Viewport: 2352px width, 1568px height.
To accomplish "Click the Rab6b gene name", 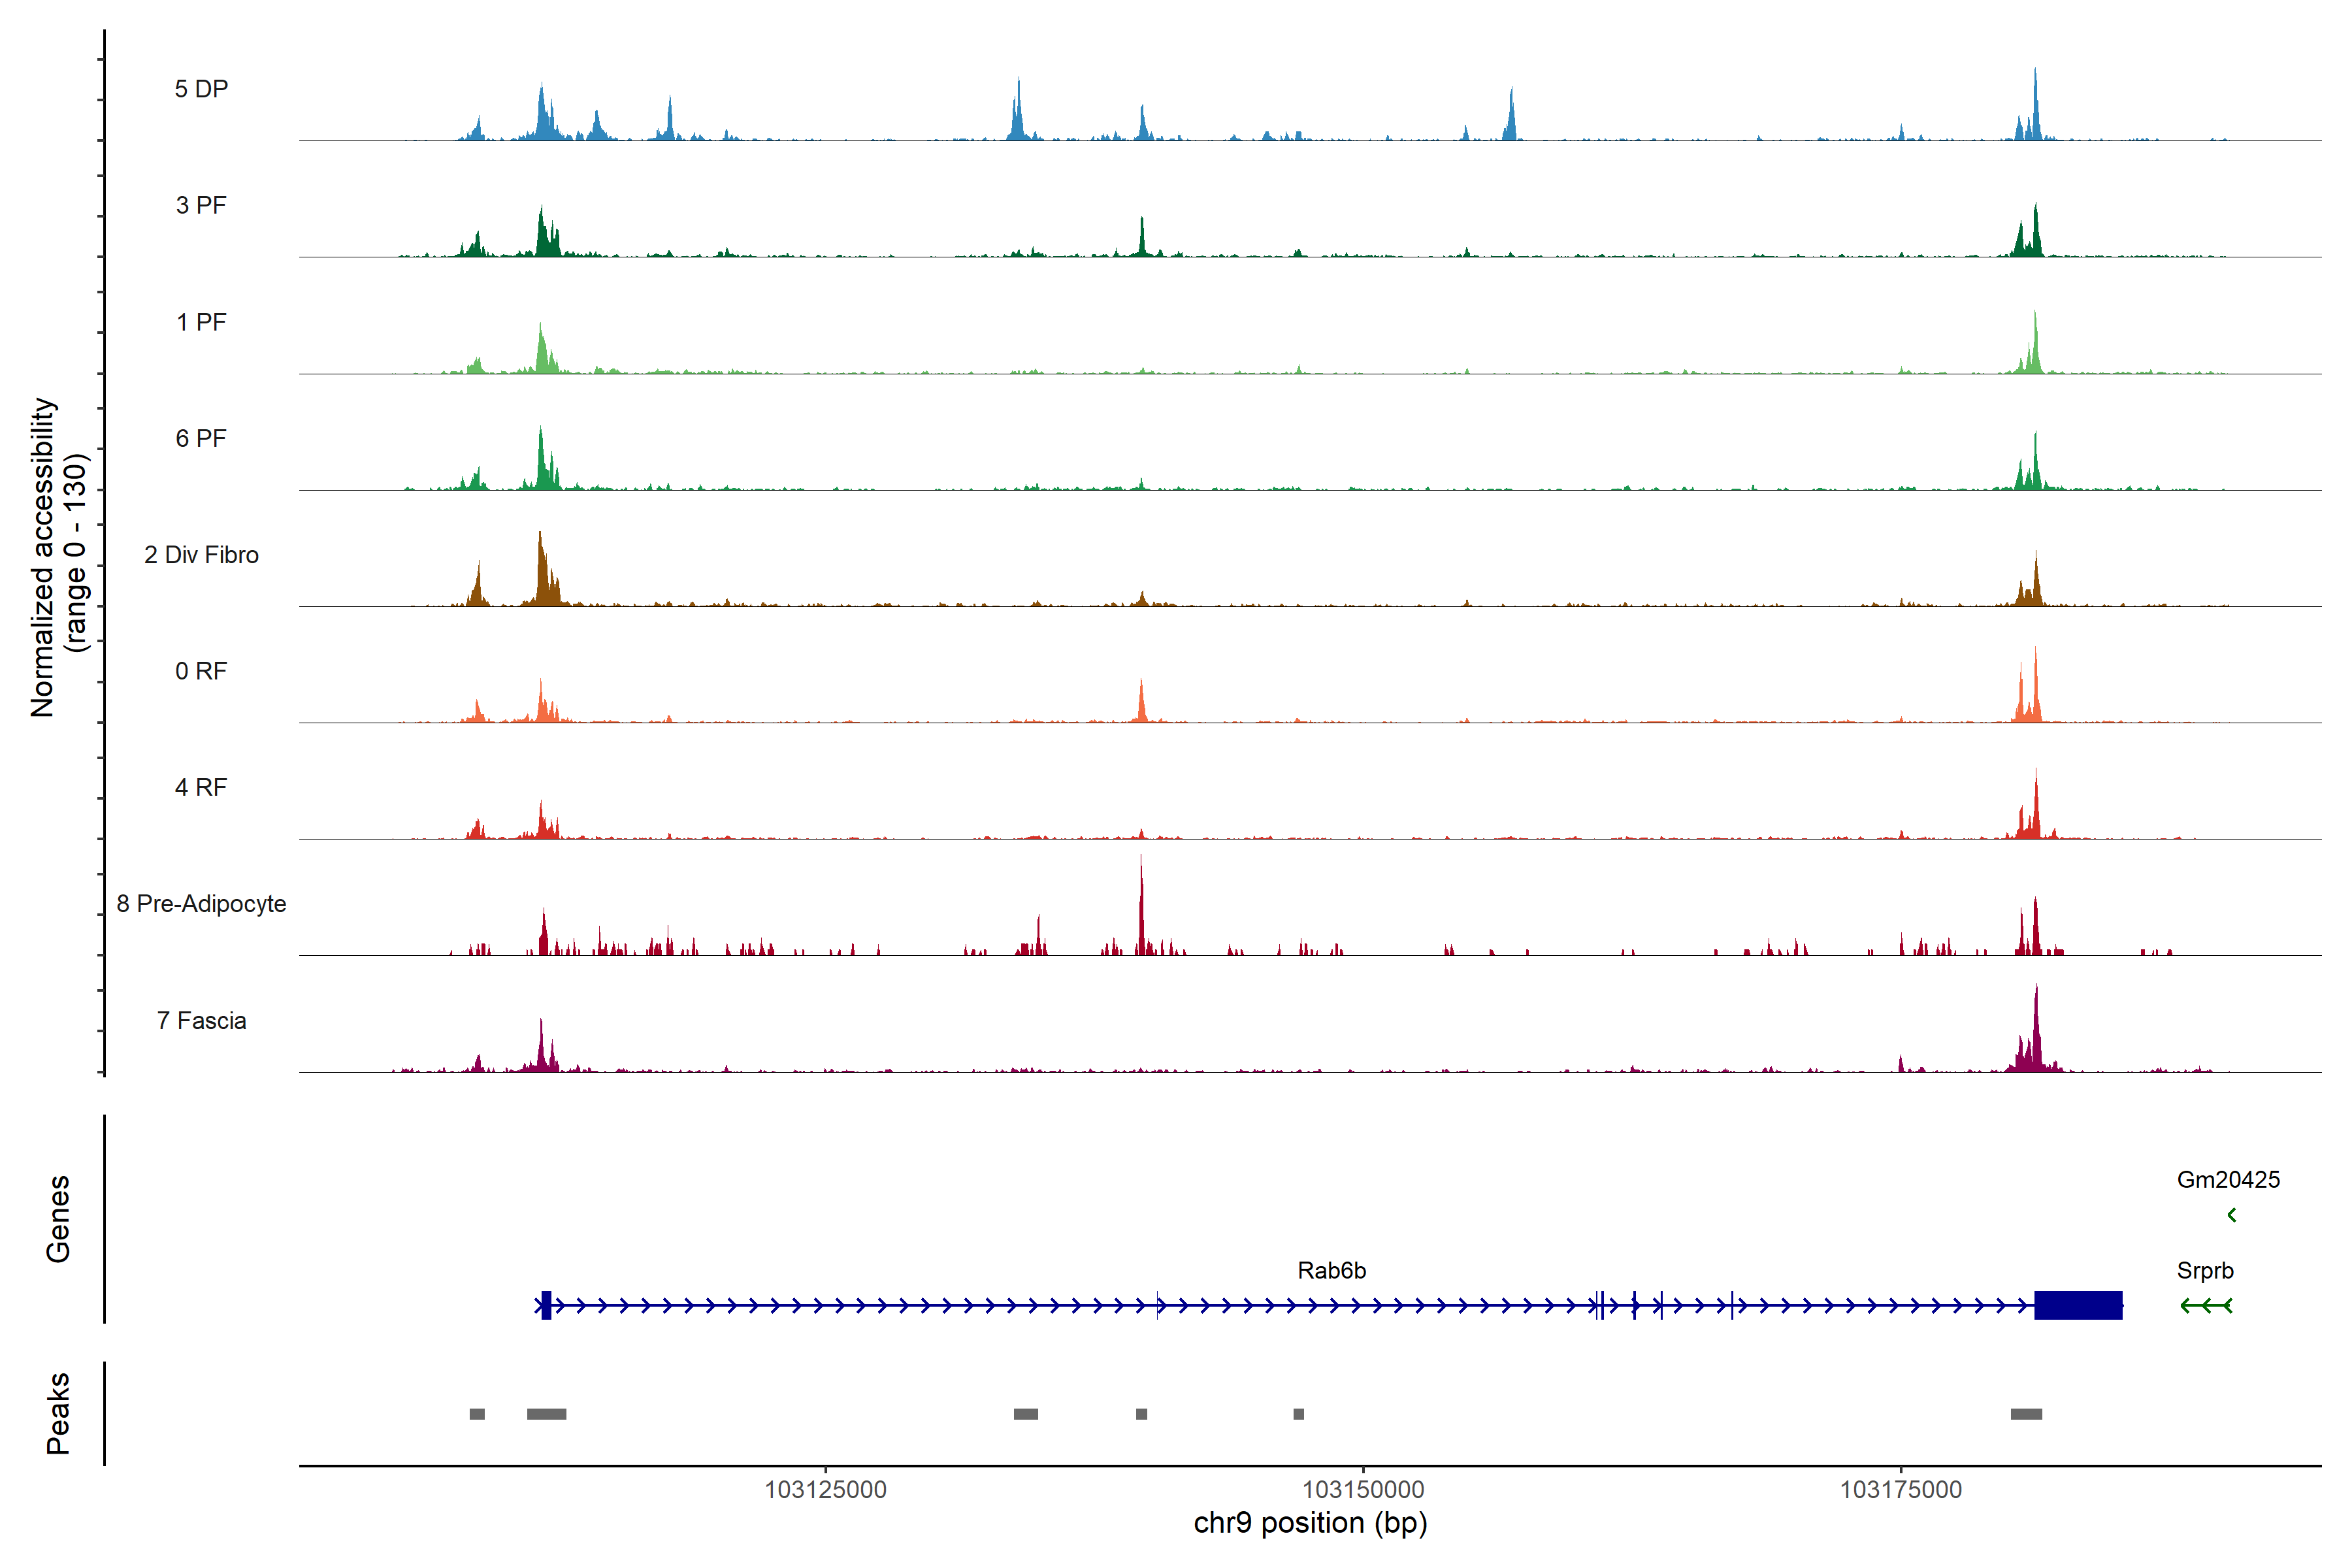I will (1331, 1271).
